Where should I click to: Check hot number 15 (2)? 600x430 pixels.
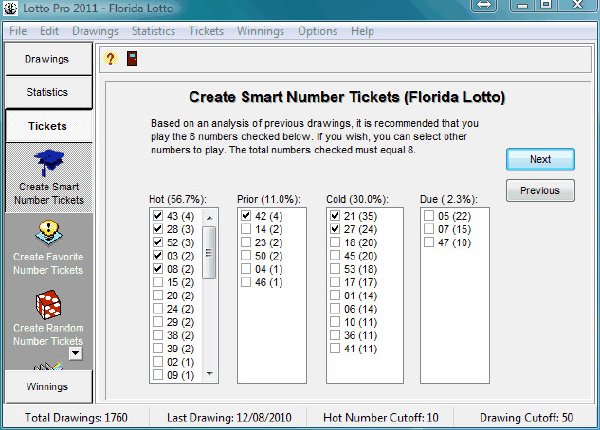(158, 282)
